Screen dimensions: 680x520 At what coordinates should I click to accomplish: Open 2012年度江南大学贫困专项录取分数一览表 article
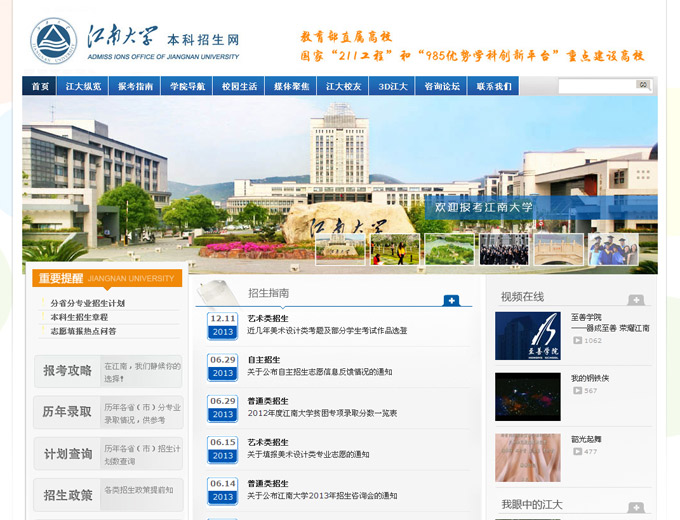[x=322, y=413]
